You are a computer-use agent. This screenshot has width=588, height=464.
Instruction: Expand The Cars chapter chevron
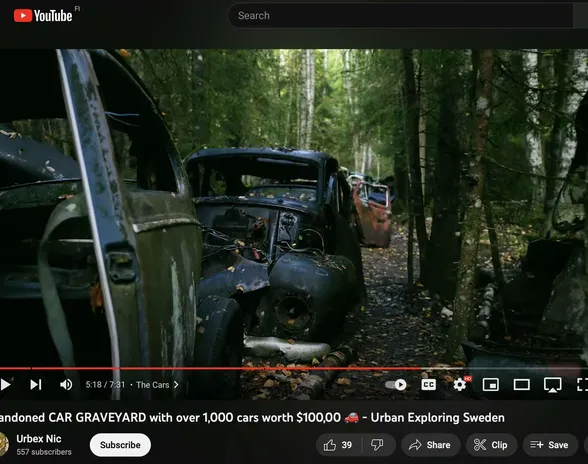tap(176, 384)
